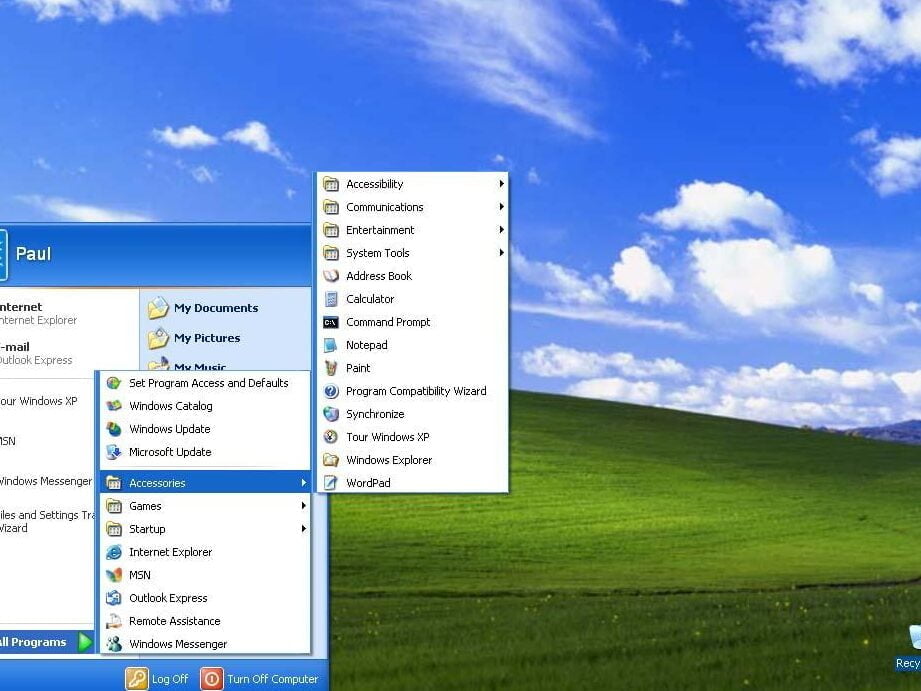Screen dimensions: 921x691
Task: Open My Documents from the Start menu
Action: [215, 308]
